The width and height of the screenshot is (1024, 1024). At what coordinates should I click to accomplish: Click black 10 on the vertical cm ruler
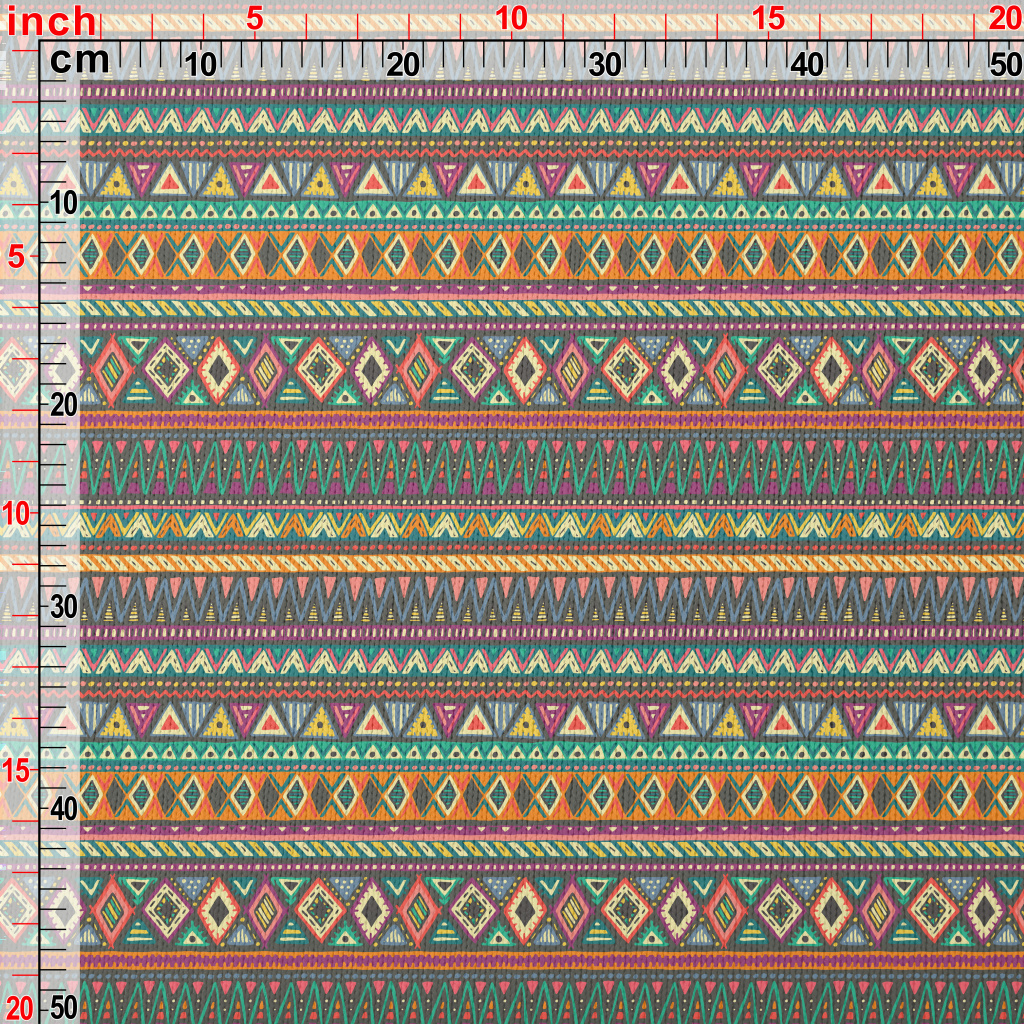coord(64,204)
